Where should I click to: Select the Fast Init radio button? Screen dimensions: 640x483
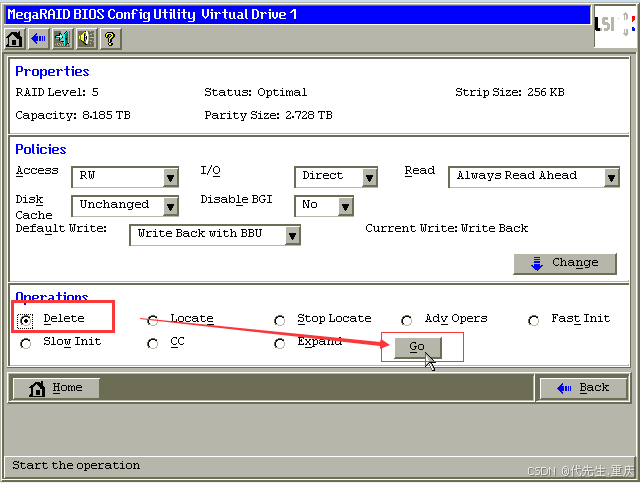click(533, 321)
